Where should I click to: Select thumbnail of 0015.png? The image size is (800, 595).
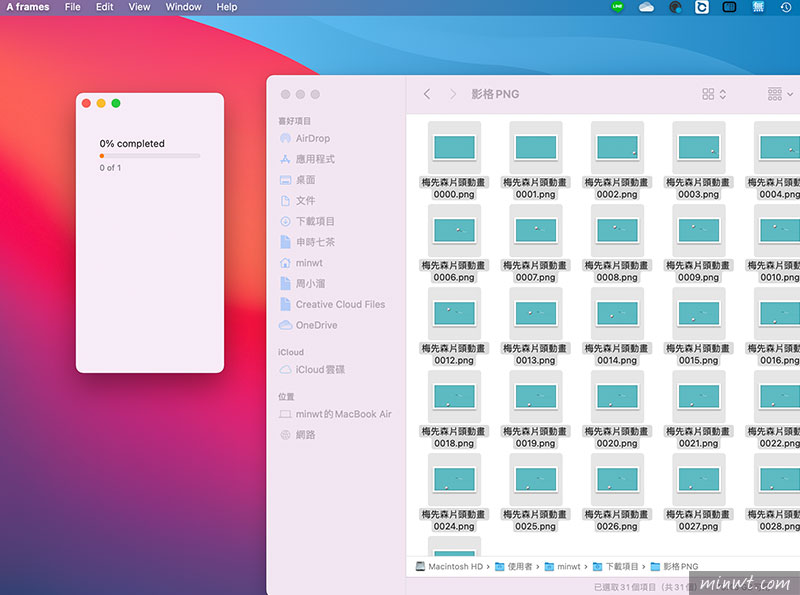(x=699, y=313)
